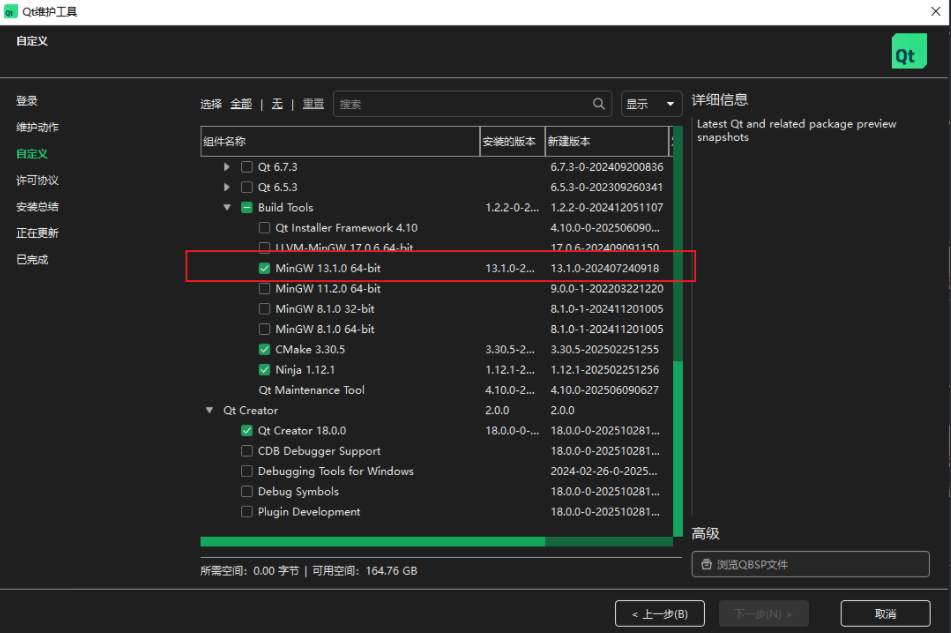This screenshot has width=951, height=633.
Task: Click the 浏览QBSP文件 button
Action: point(810,564)
